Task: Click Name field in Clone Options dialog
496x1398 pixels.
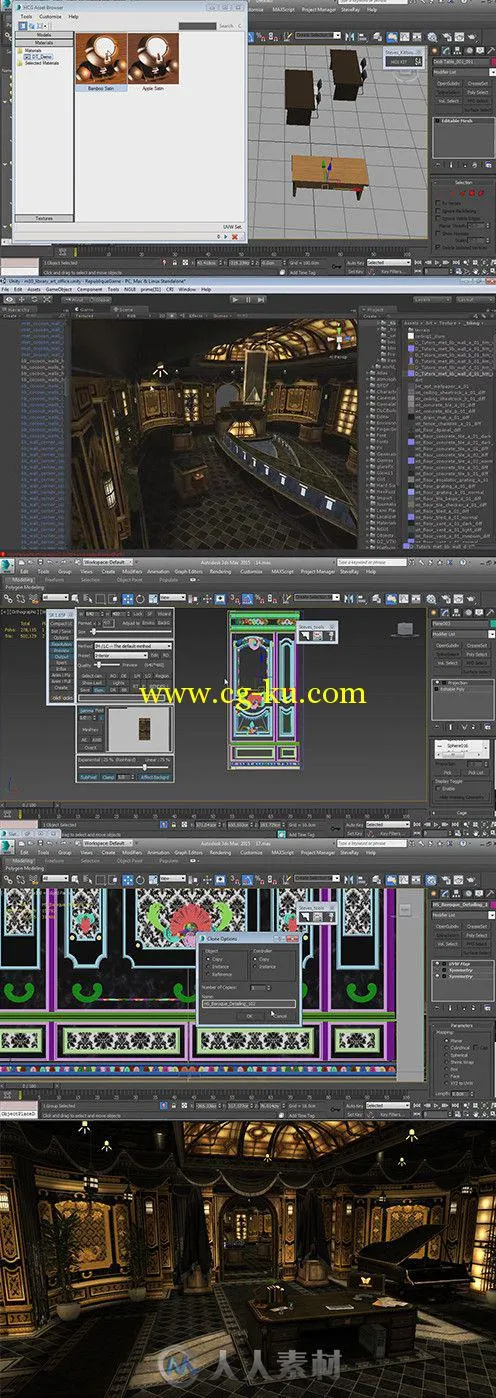Action: [247, 1002]
